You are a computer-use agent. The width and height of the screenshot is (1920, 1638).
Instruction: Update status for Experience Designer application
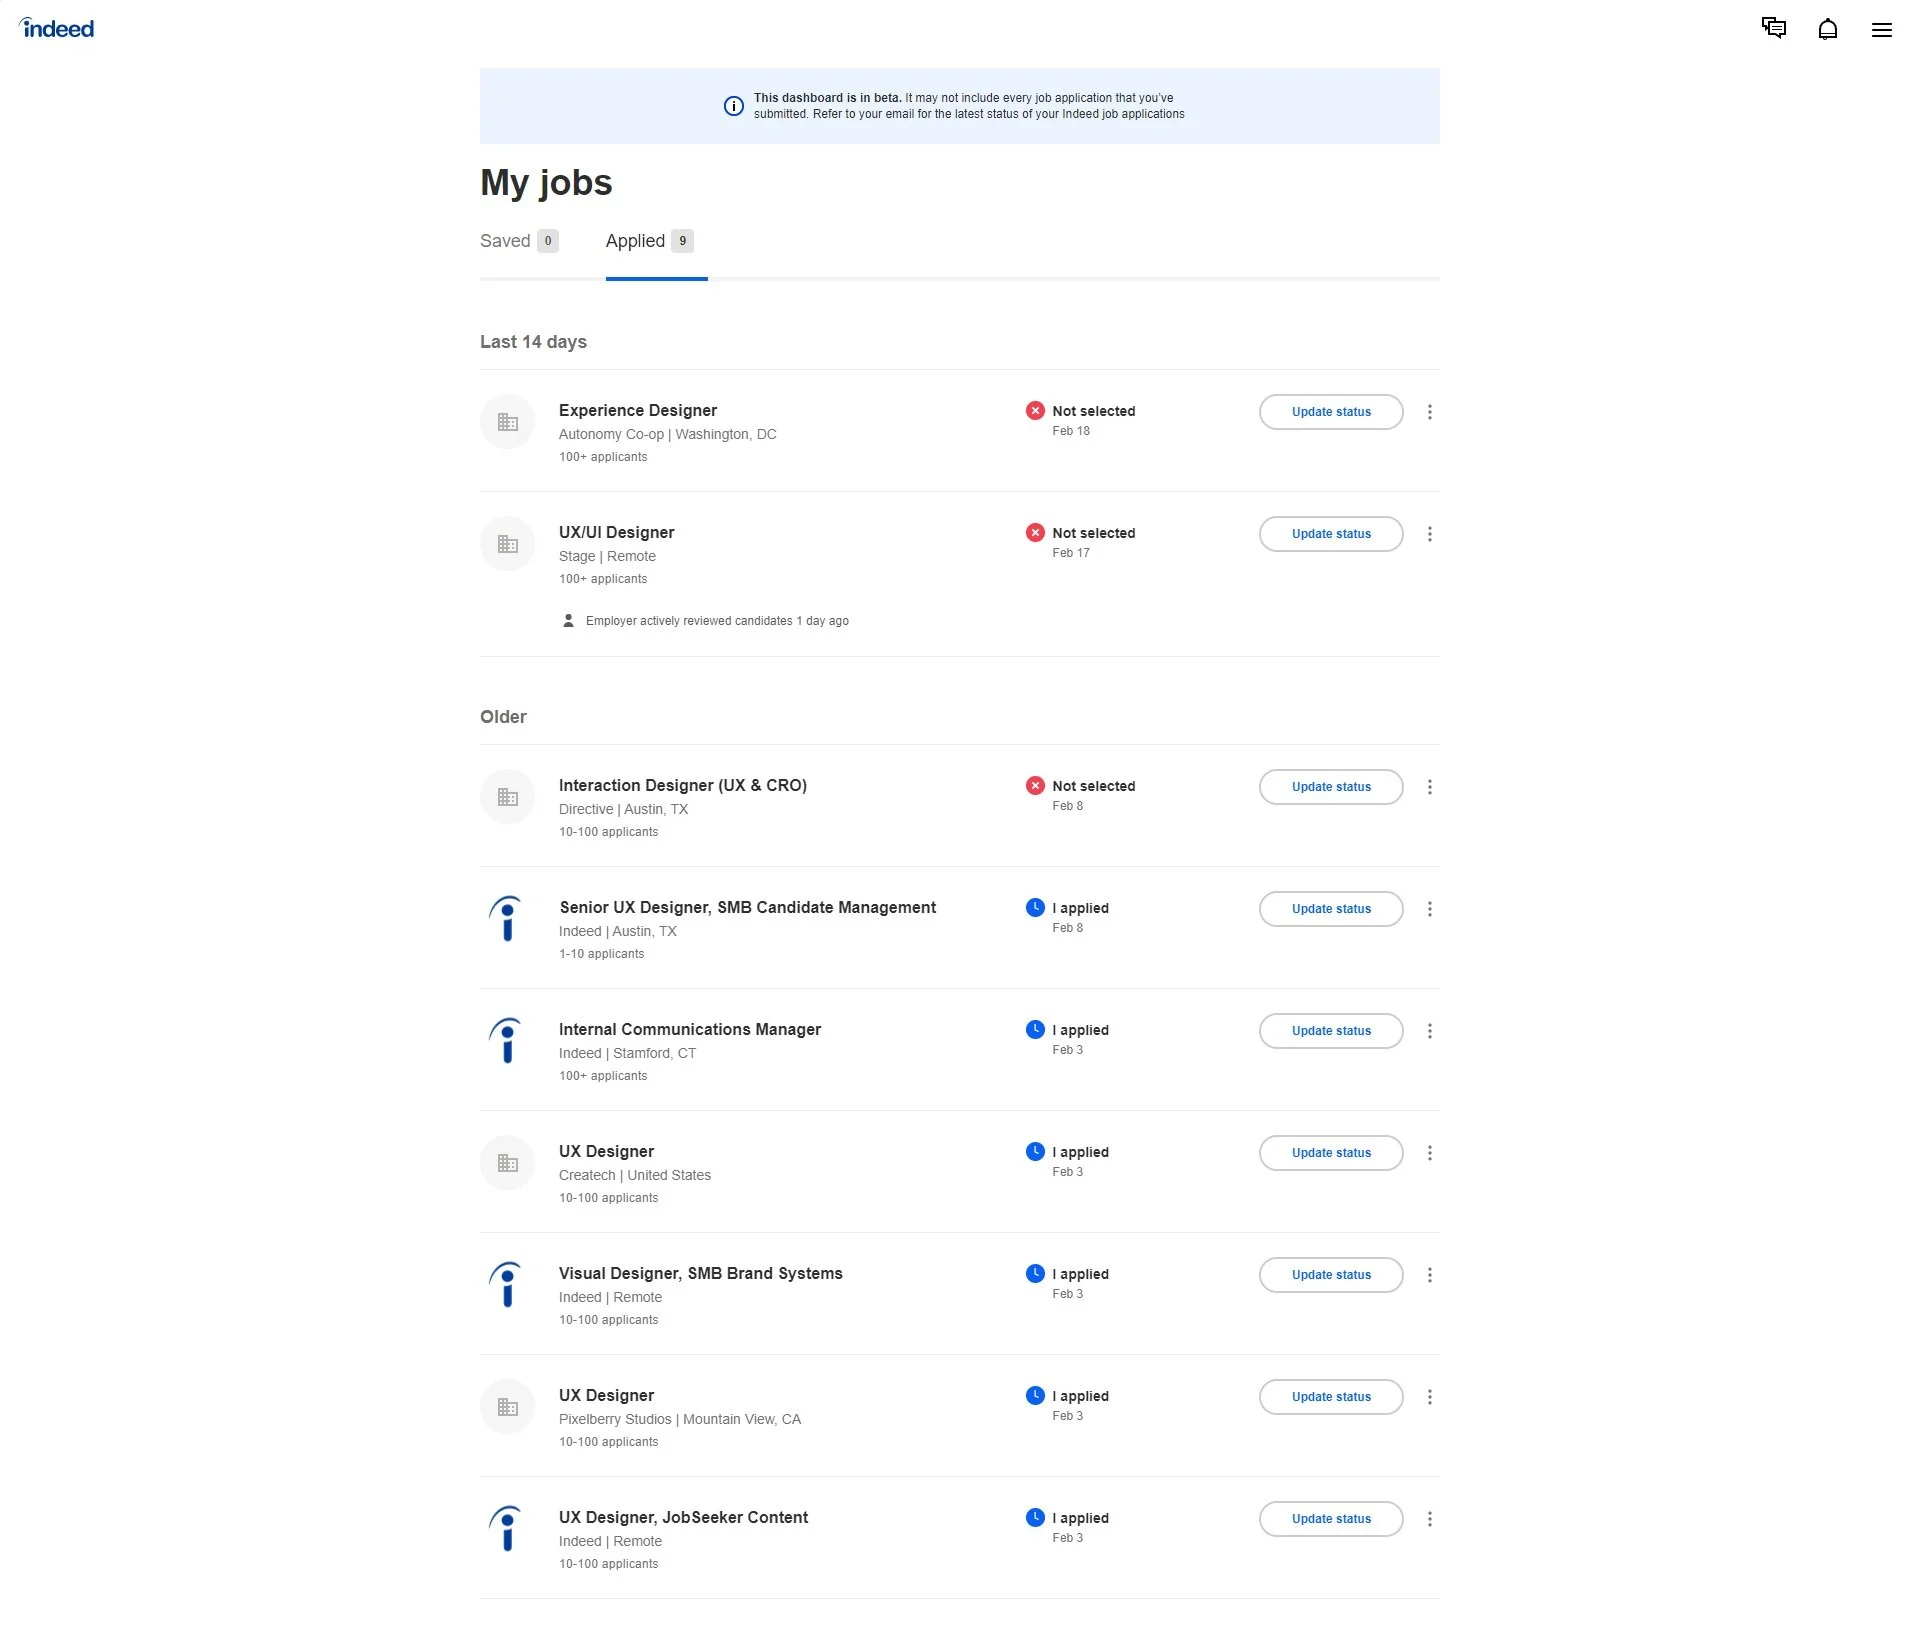pos(1331,412)
